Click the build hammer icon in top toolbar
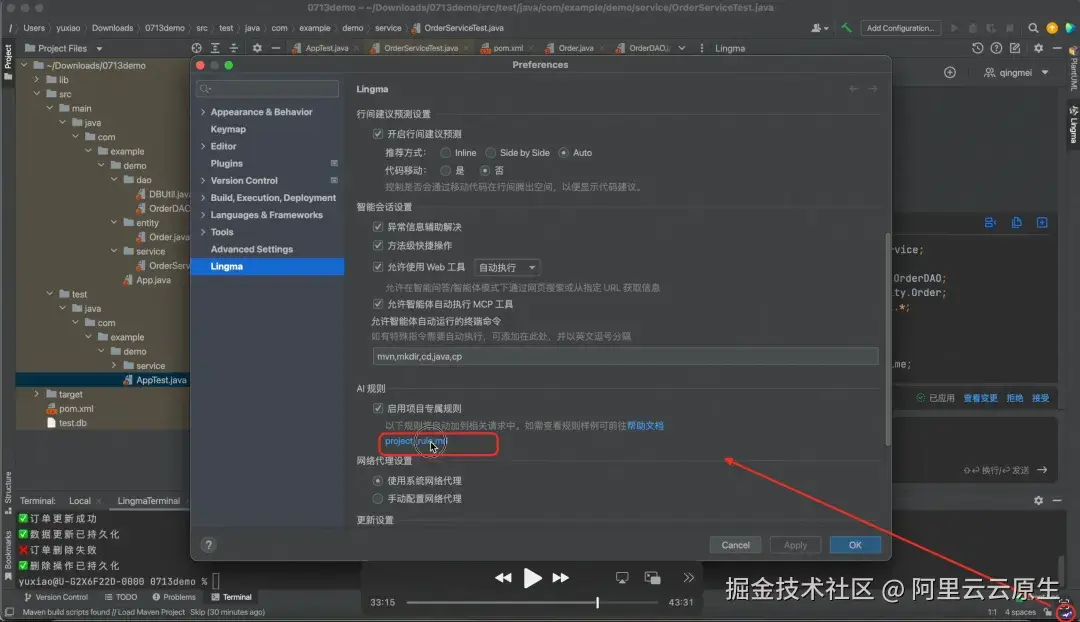This screenshot has width=1080, height=622. (x=846, y=28)
